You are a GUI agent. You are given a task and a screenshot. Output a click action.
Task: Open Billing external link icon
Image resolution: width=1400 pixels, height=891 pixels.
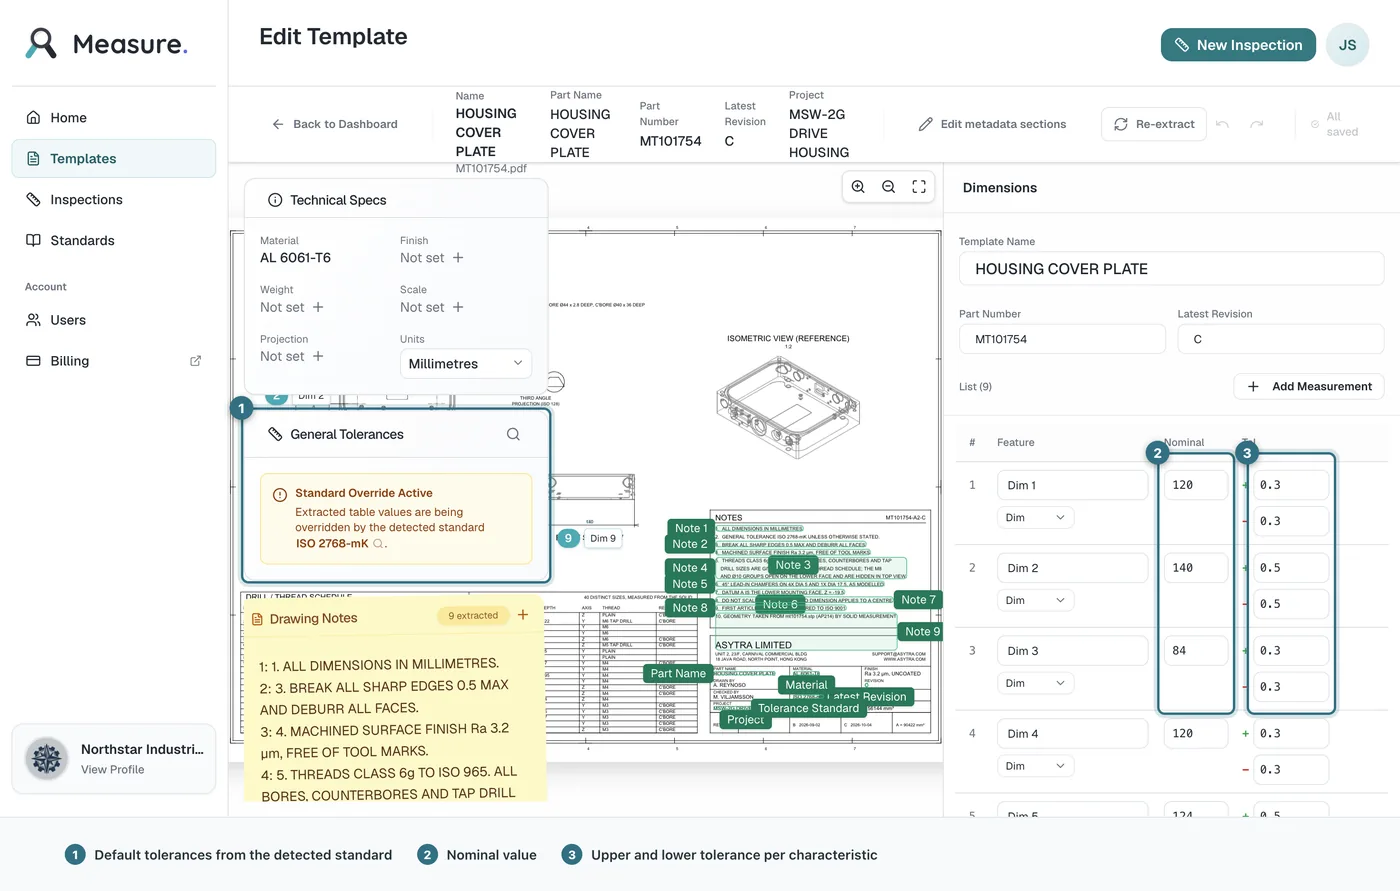[196, 361]
